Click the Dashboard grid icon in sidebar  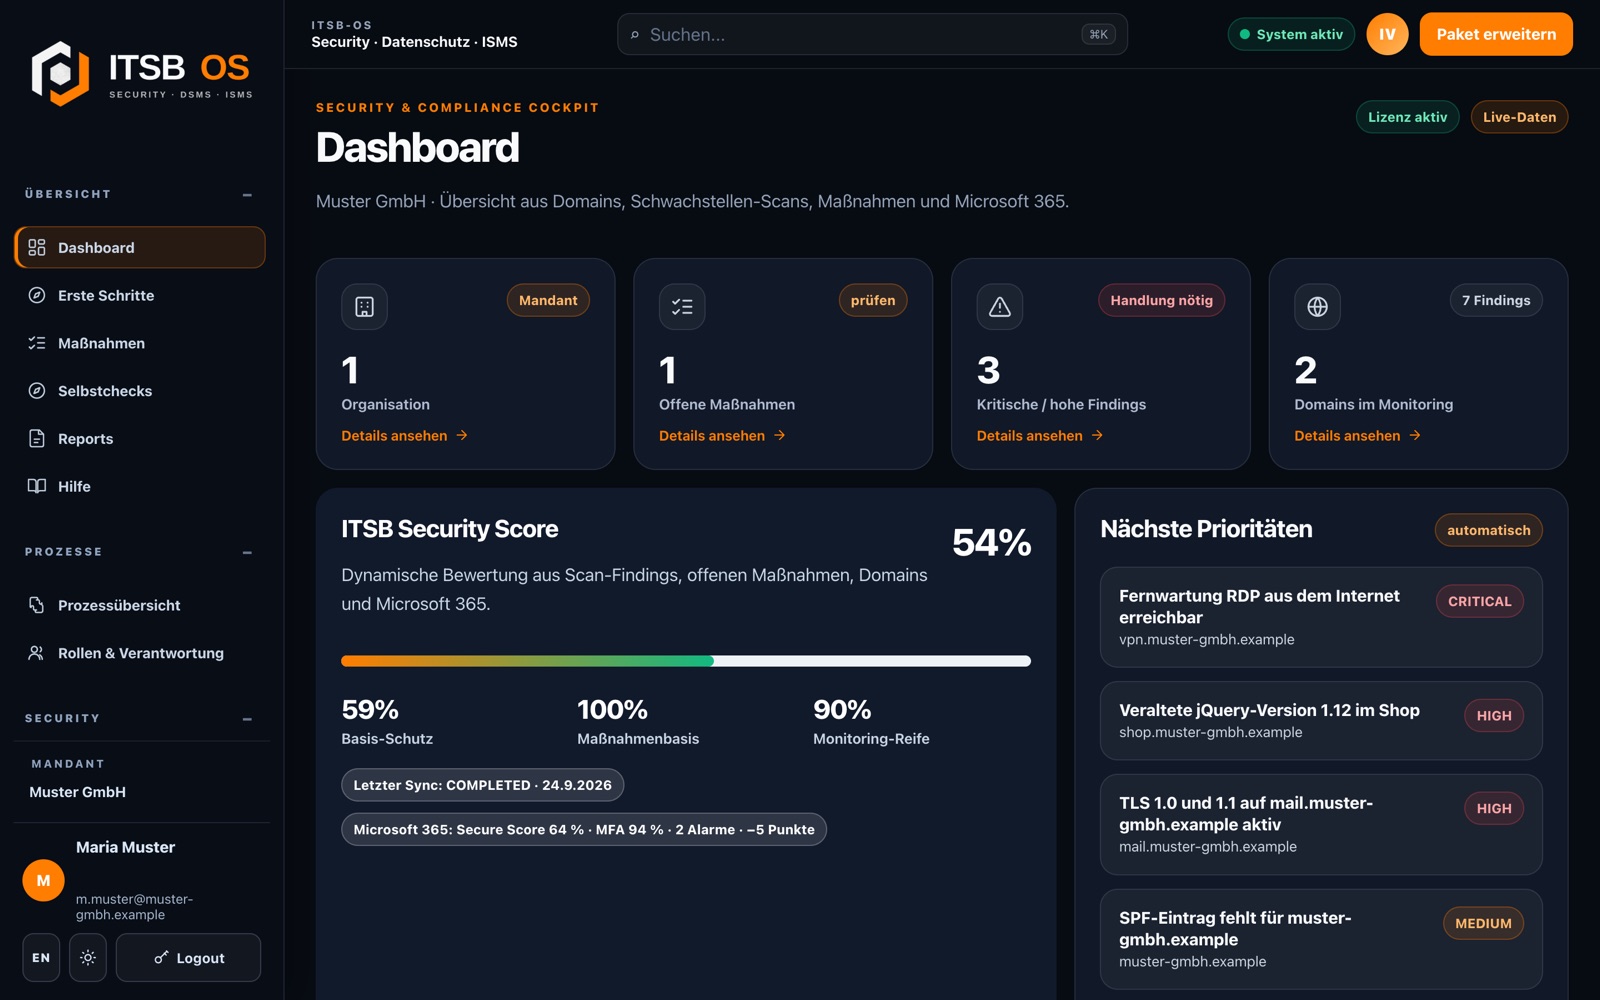point(37,247)
